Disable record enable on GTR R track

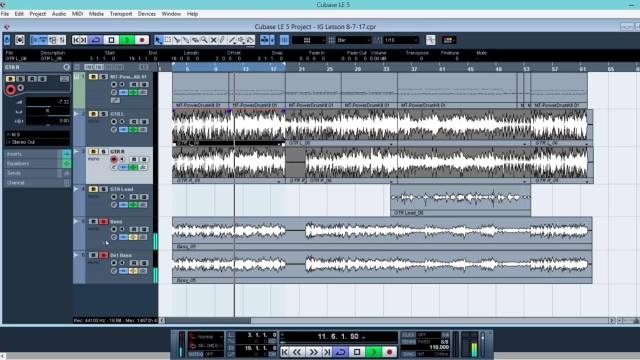click(x=114, y=159)
